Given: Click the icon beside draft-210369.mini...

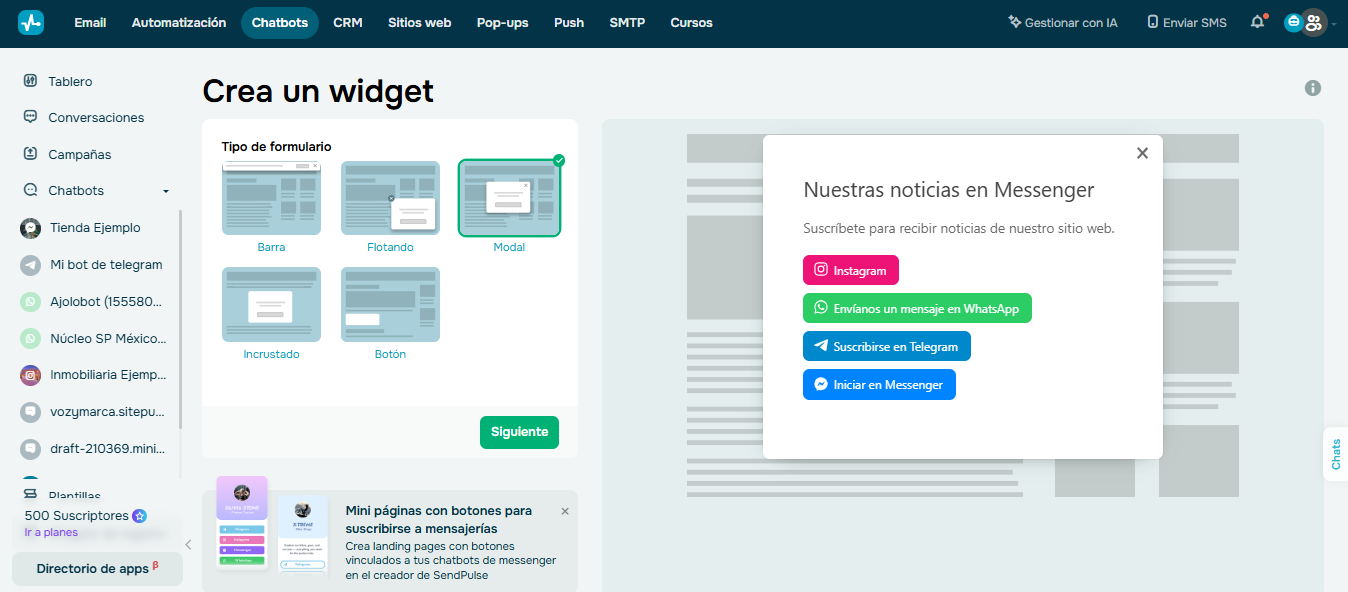Looking at the screenshot, I should pos(30,449).
